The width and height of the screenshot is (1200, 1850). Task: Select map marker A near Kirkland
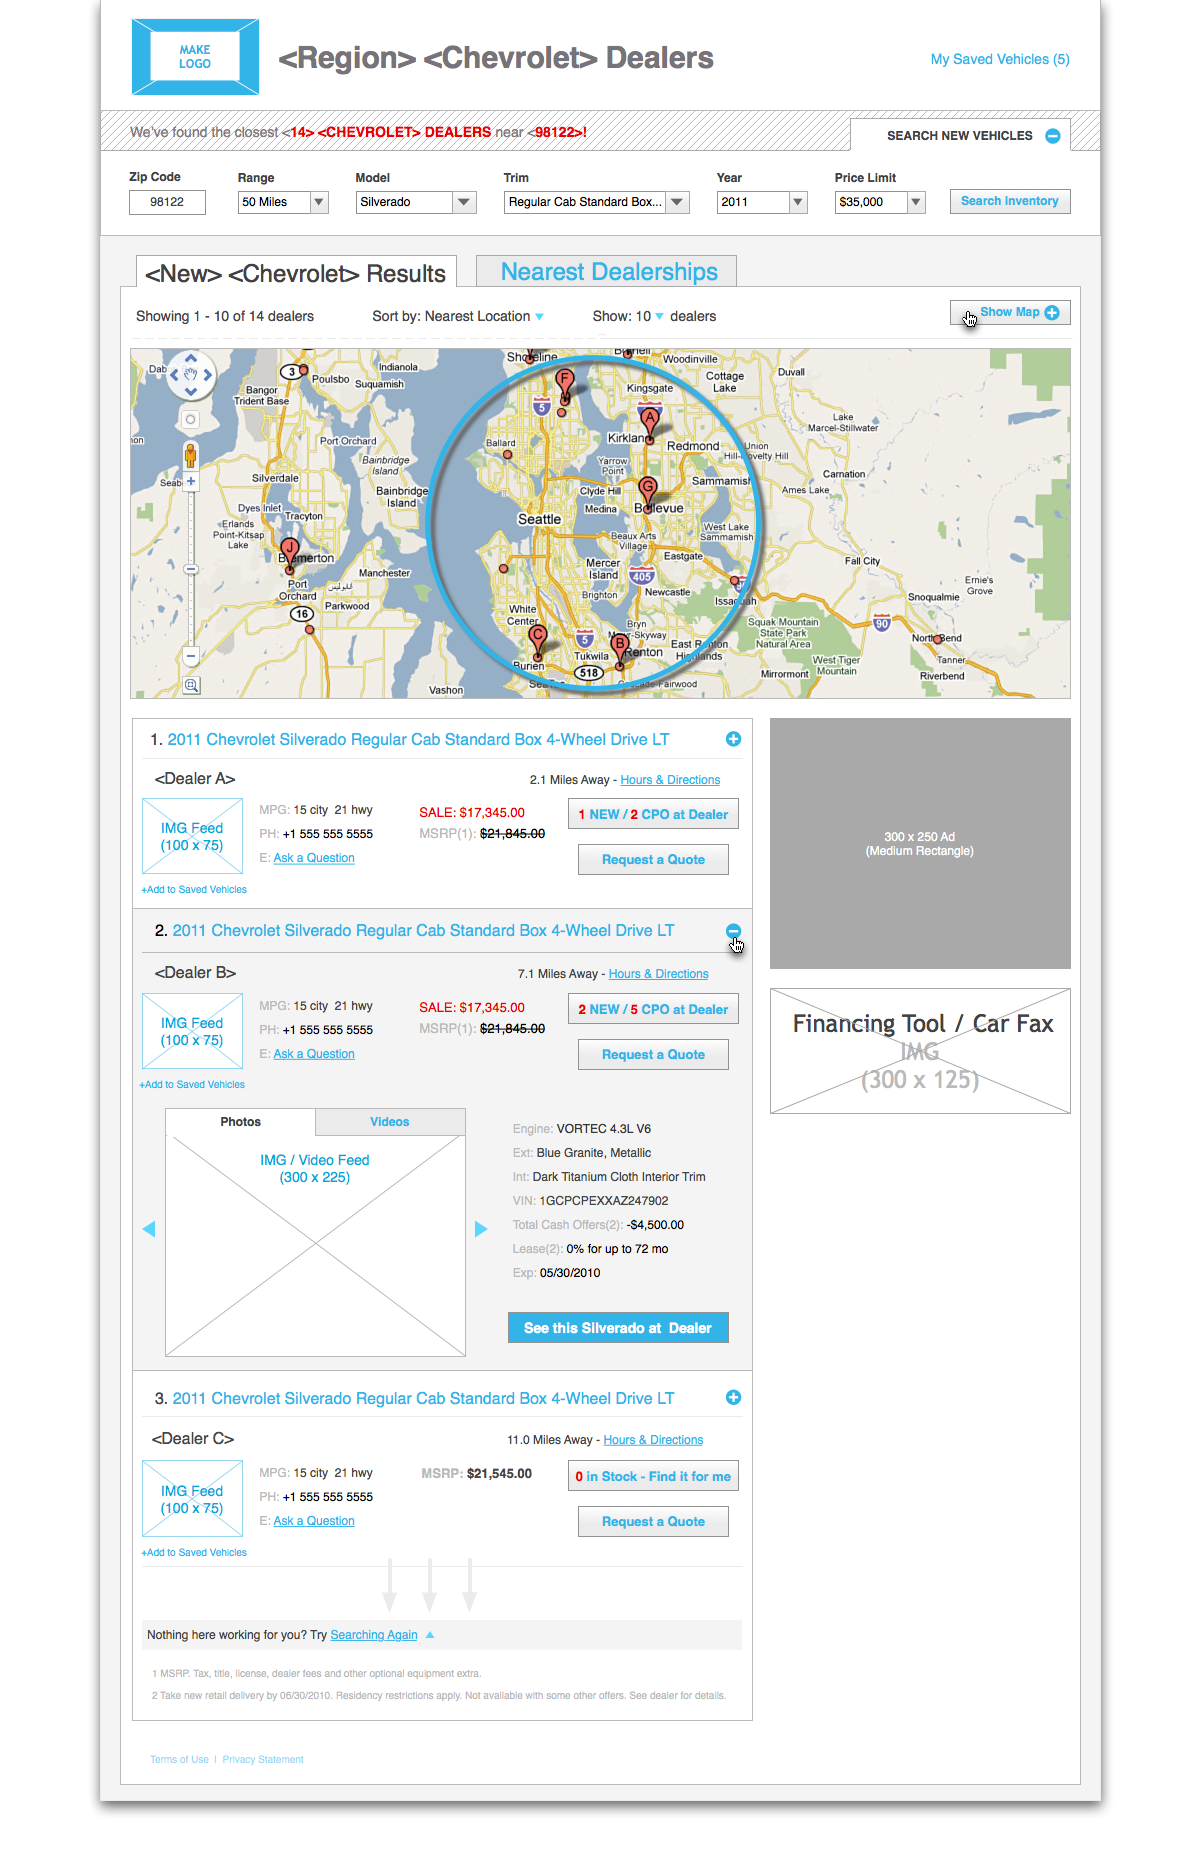[x=650, y=423]
